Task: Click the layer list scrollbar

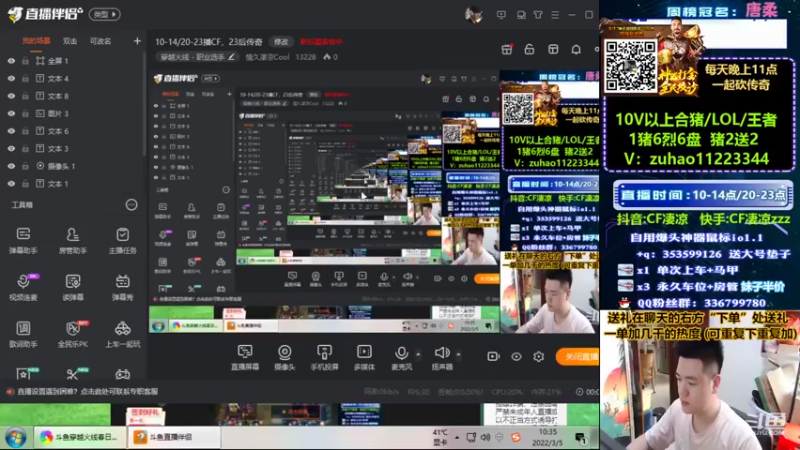Action: 144,104
